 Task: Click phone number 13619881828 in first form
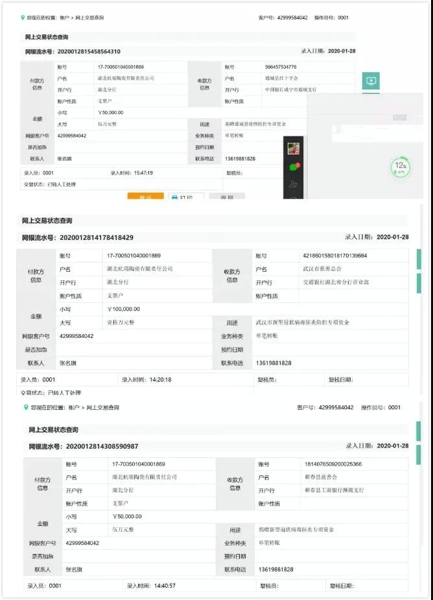(x=240, y=159)
